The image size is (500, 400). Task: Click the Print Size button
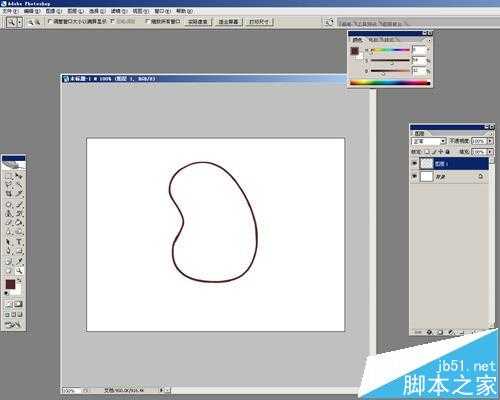[259, 22]
